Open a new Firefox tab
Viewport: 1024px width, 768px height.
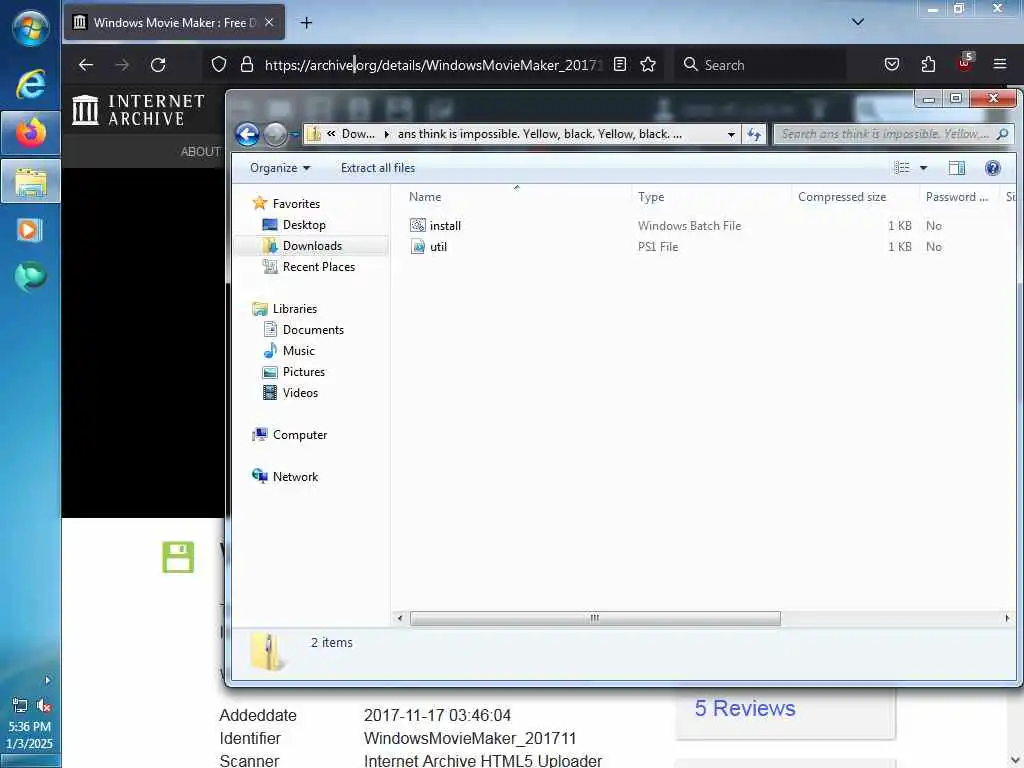tap(306, 23)
